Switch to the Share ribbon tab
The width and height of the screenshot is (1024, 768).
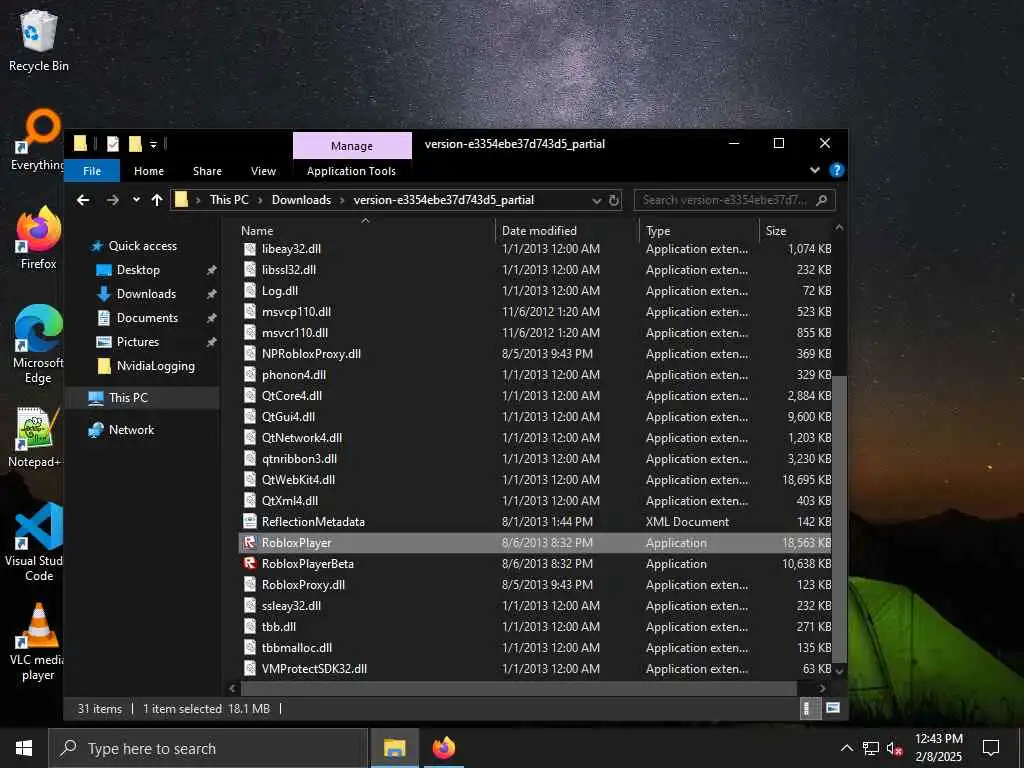pos(207,170)
